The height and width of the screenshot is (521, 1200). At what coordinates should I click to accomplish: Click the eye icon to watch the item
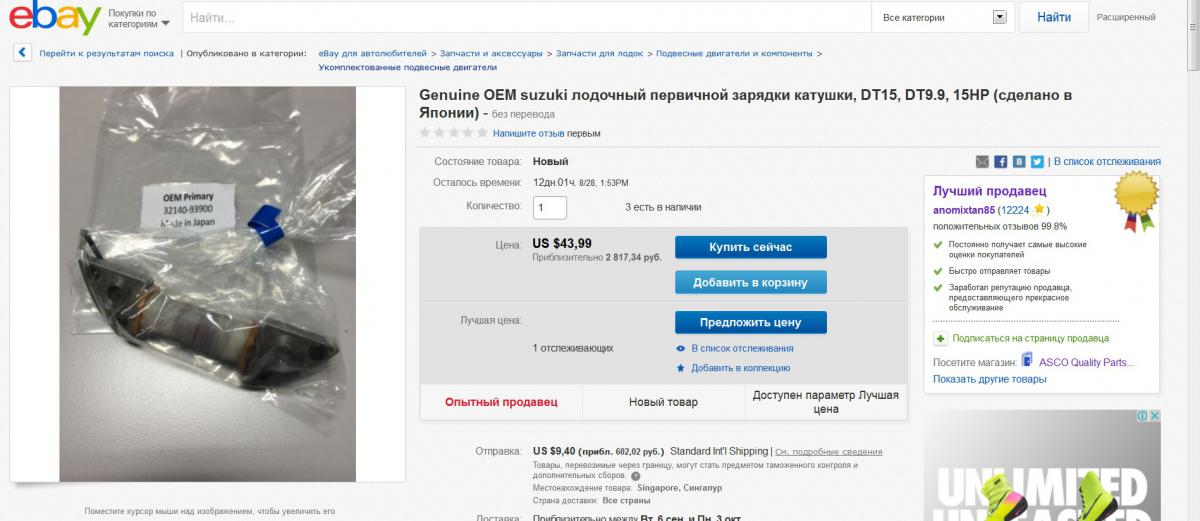coord(681,348)
